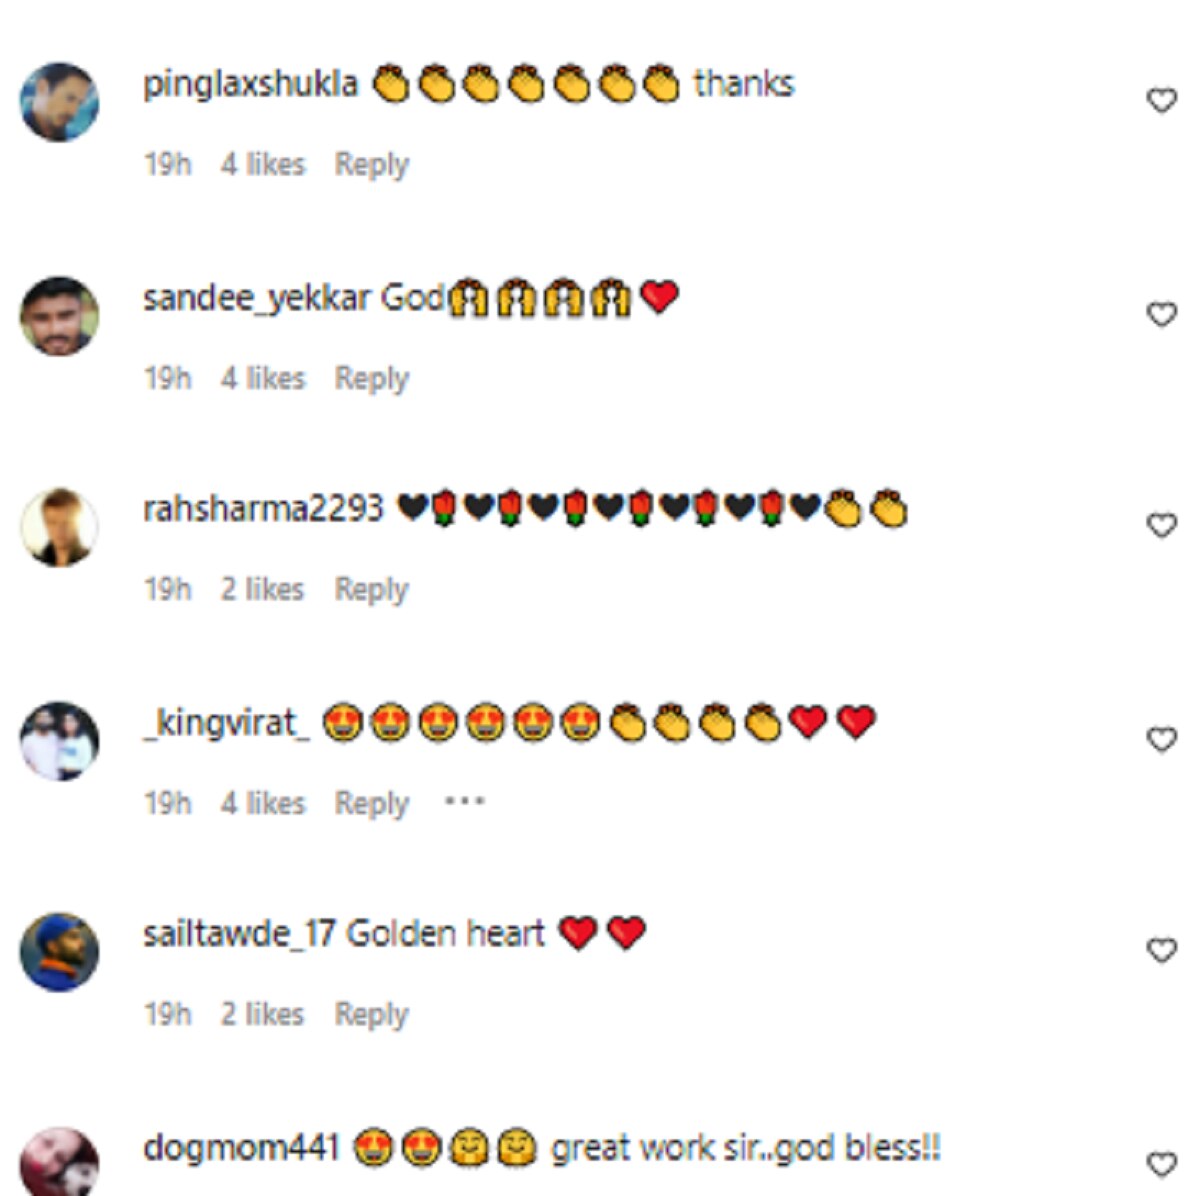The image size is (1200, 1196).
Task: Open _kingvirat_'s profile picture
Action: (x=59, y=741)
